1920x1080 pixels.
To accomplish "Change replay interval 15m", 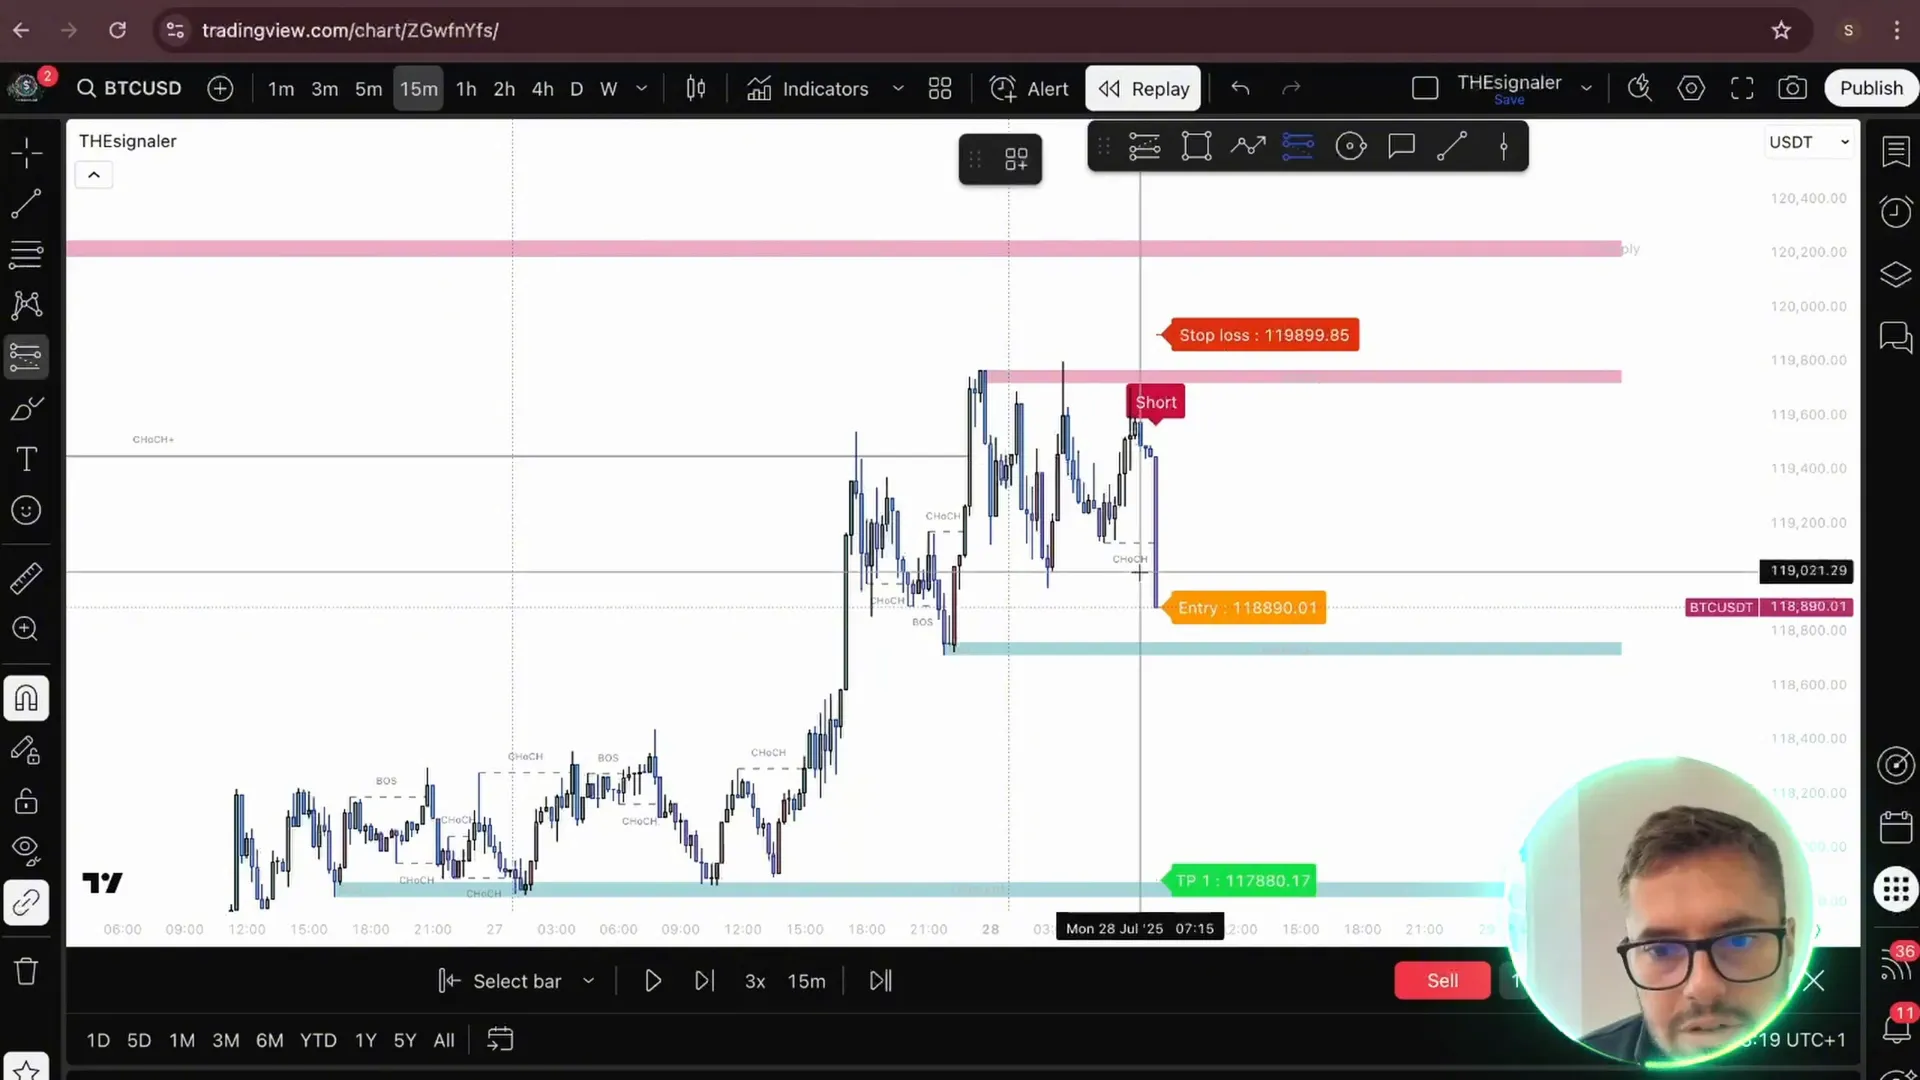I will pos(806,982).
